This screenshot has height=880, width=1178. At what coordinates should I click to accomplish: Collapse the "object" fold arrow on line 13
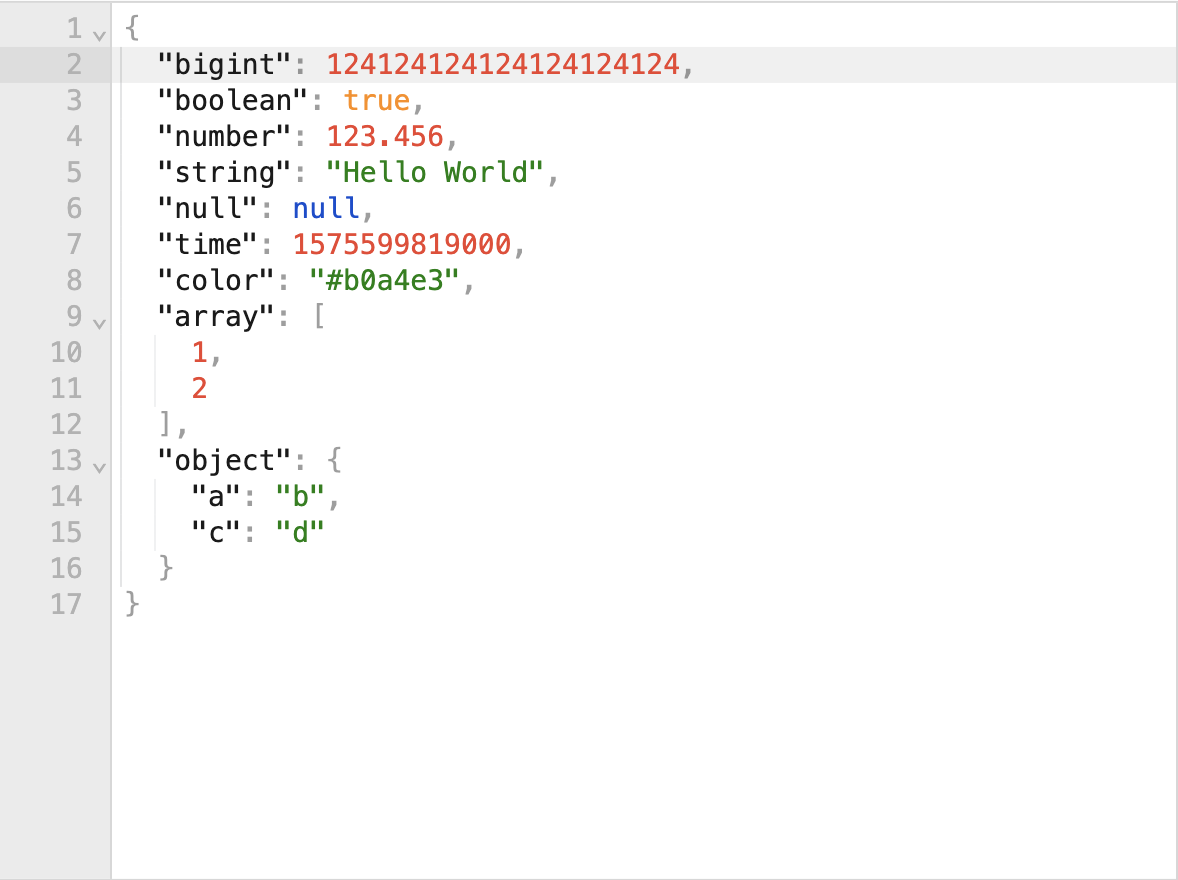click(99, 468)
